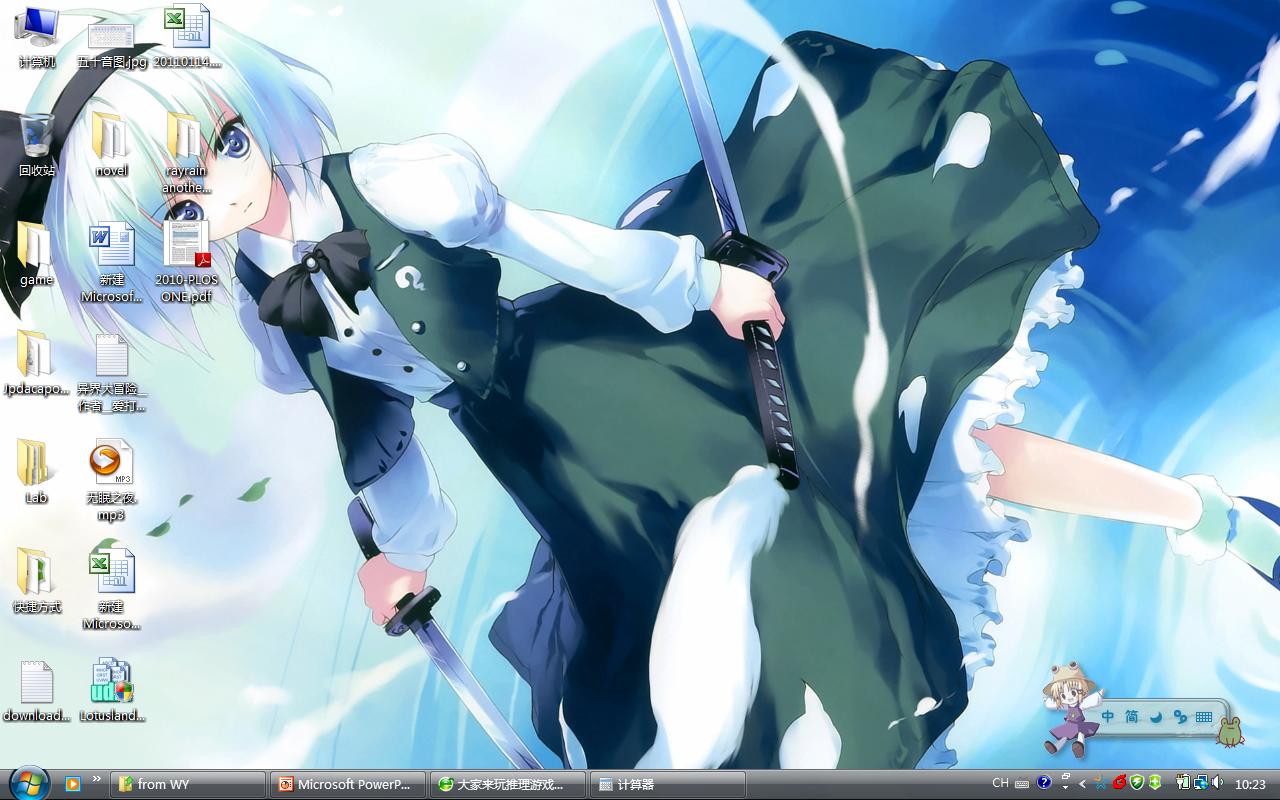Open the Windows Start menu

[x=27, y=782]
